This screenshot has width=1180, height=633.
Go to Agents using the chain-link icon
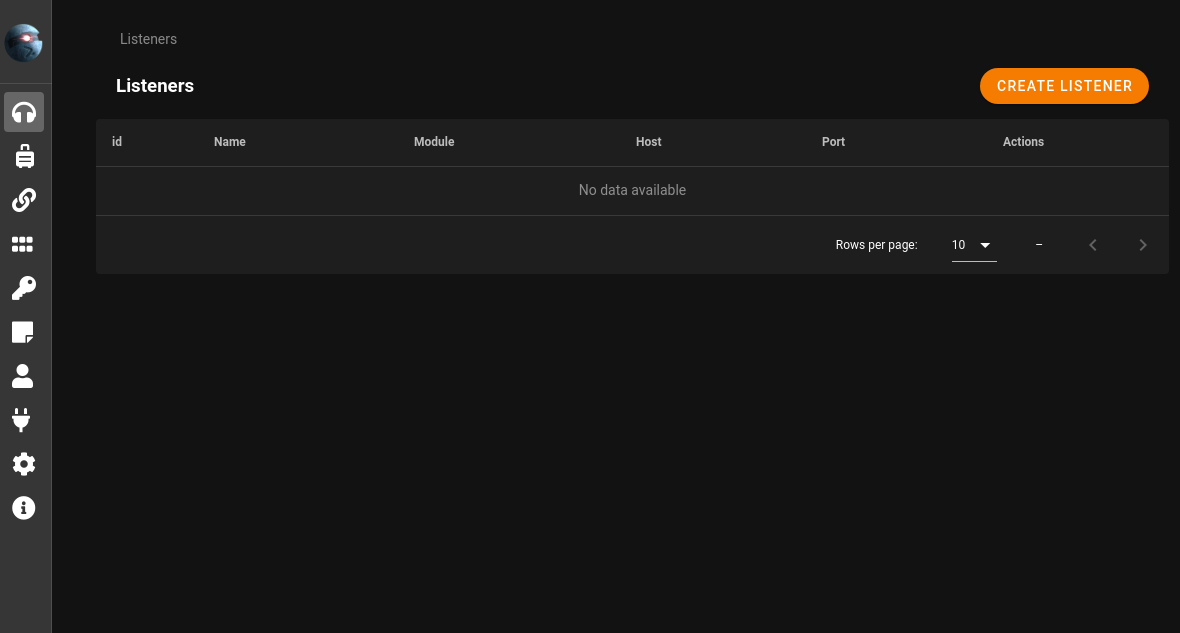point(24,200)
